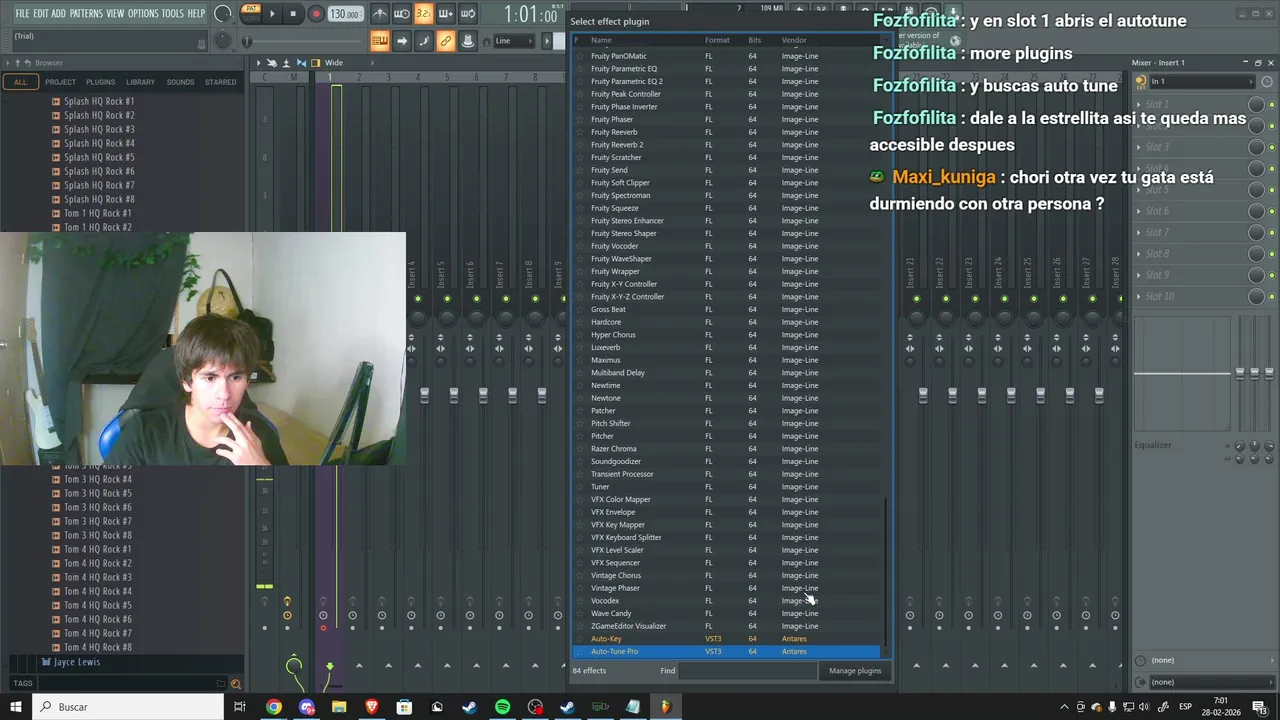
Task: Enable the typing keyboard to piano icon
Action: [x=380, y=41]
